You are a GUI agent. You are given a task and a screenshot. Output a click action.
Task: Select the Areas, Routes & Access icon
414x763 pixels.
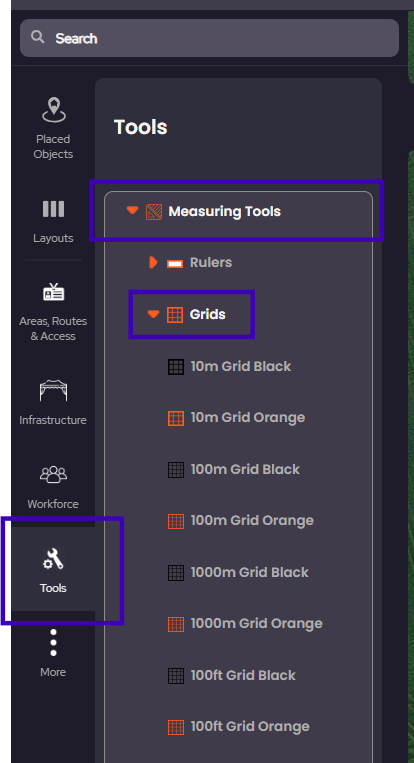(x=54, y=292)
